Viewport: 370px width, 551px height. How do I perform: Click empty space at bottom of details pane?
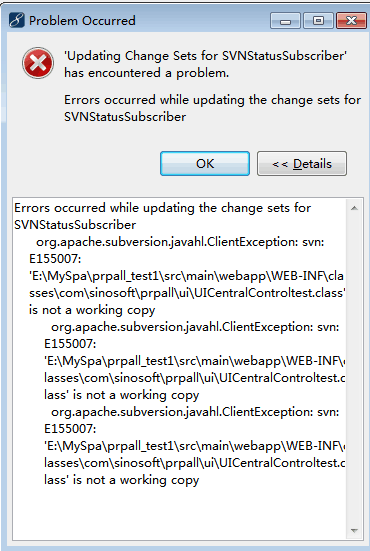pyautogui.click(x=179, y=513)
